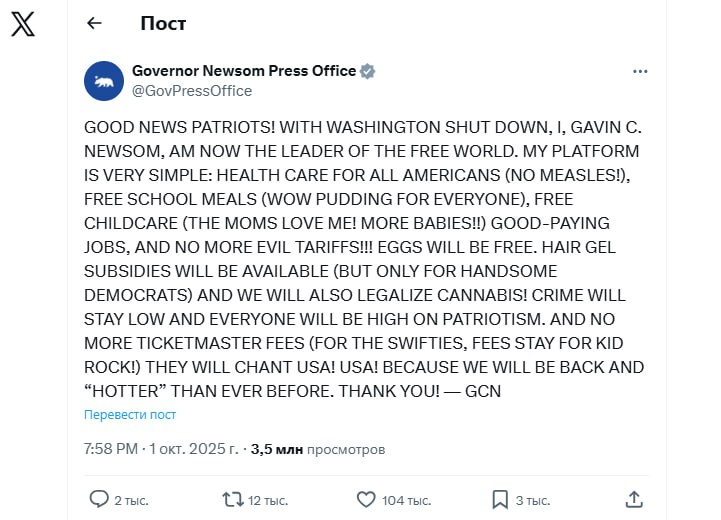View the 3,5 млн просмотров stats
Viewport: 721px width, 520px height.
tap(317, 449)
